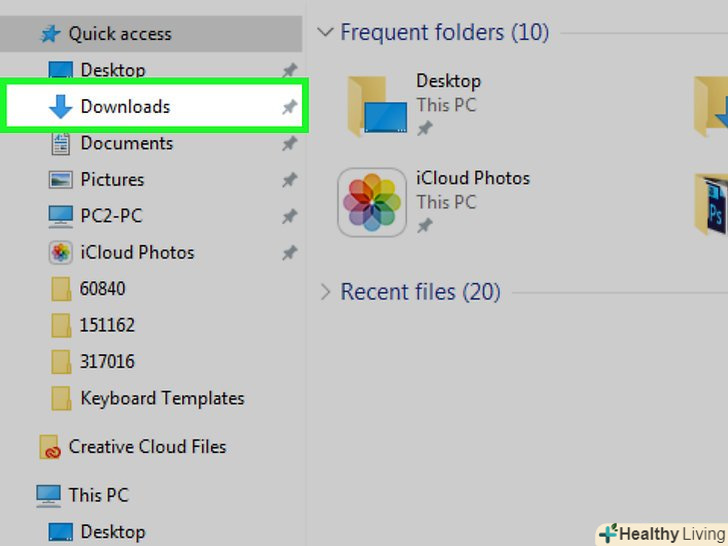This screenshot has height=546, width=728.
Task: Click the Creative Cloud Files icon
Action: point(50,447)
